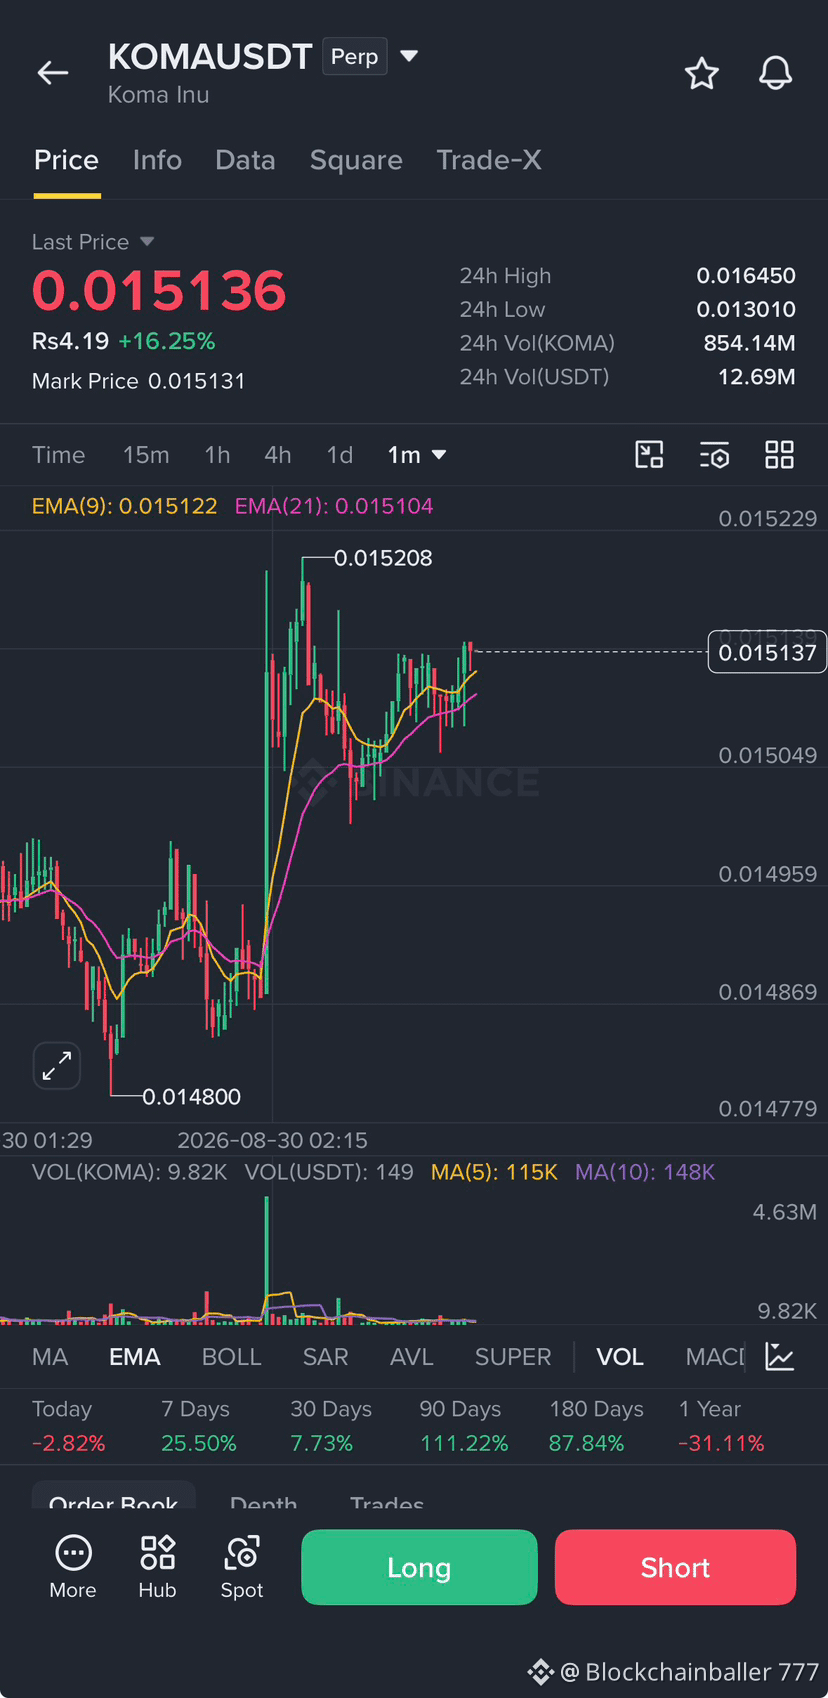Viewport: 828px width, 1698px height.
Task: Tap the EMA(9) value label
Action: tap(125, 506)
